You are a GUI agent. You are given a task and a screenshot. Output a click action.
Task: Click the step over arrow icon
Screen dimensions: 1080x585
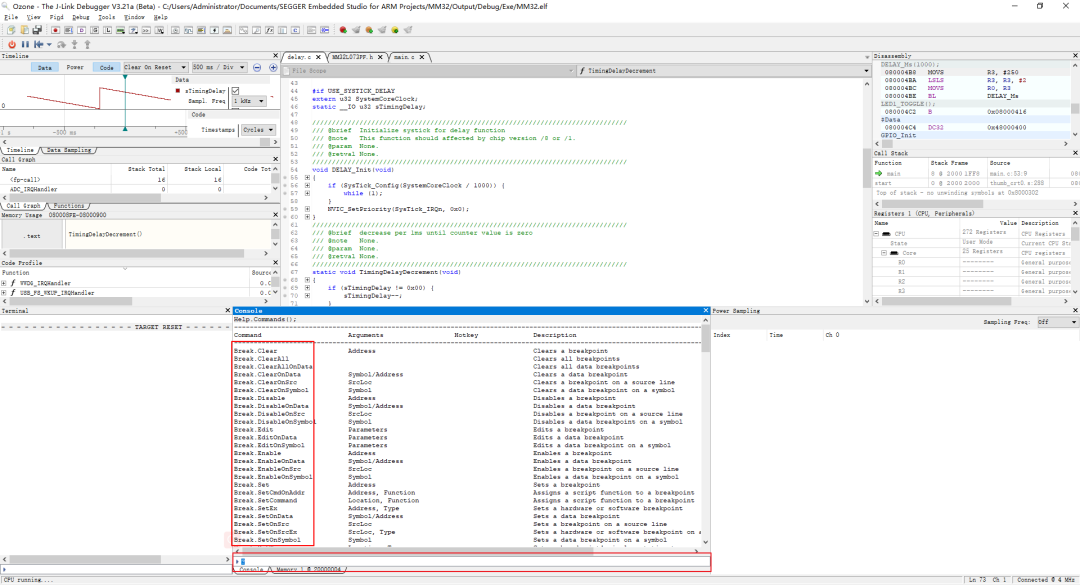click(61, 44)
